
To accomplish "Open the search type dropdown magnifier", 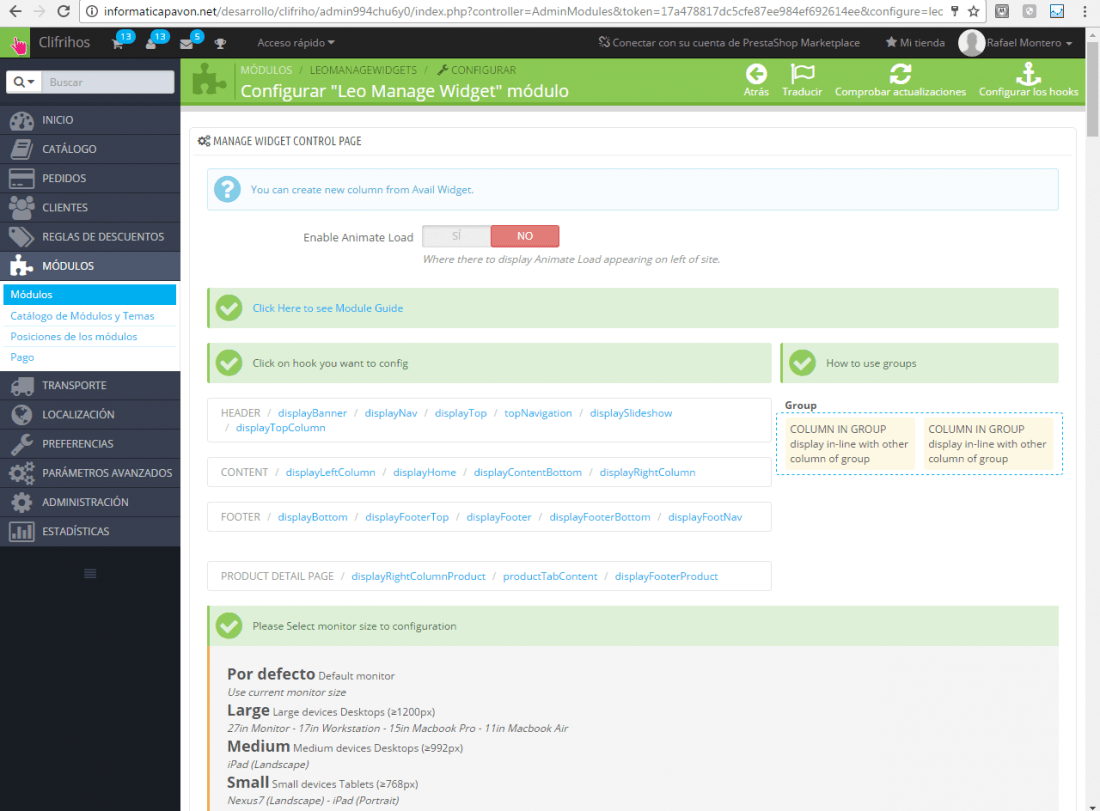I will click(x=24, y=82).
